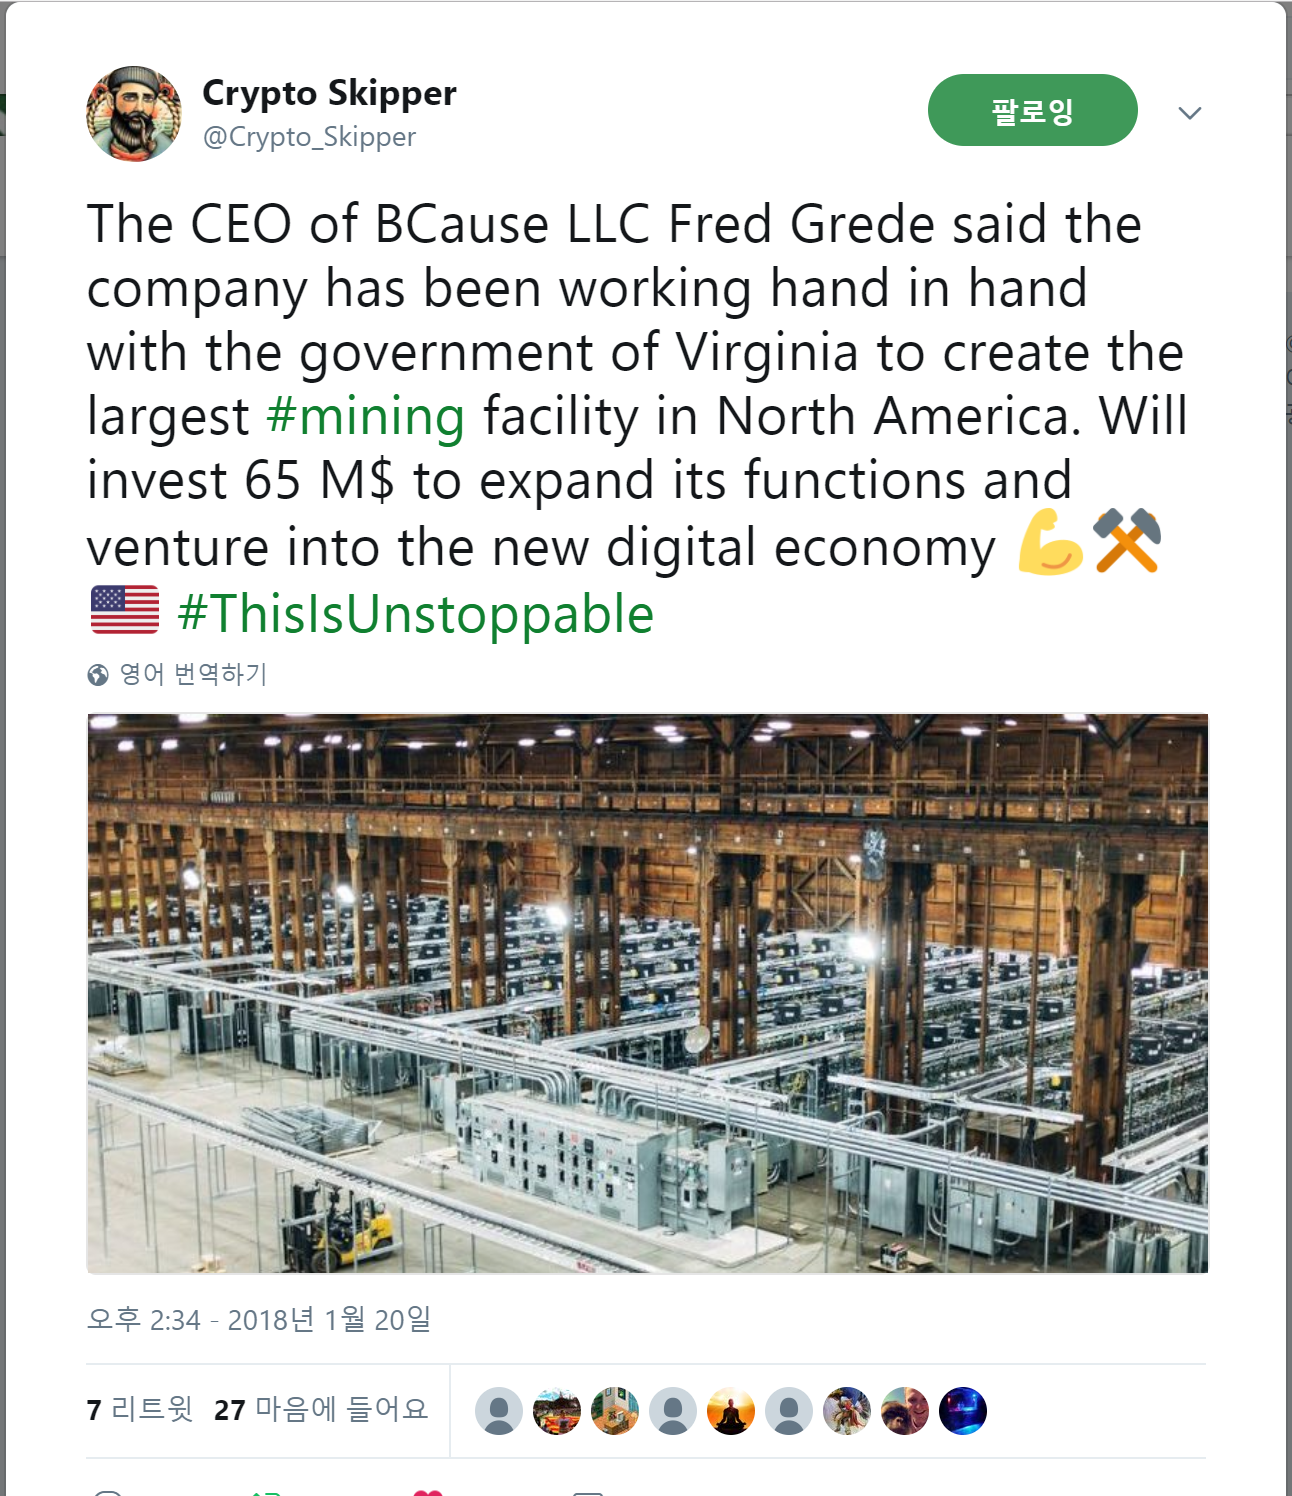Open the #ThisIsUnstoppable hashtag
Screen dimensions: 1292x1496
pyautogui.click(x=416, y=614)
